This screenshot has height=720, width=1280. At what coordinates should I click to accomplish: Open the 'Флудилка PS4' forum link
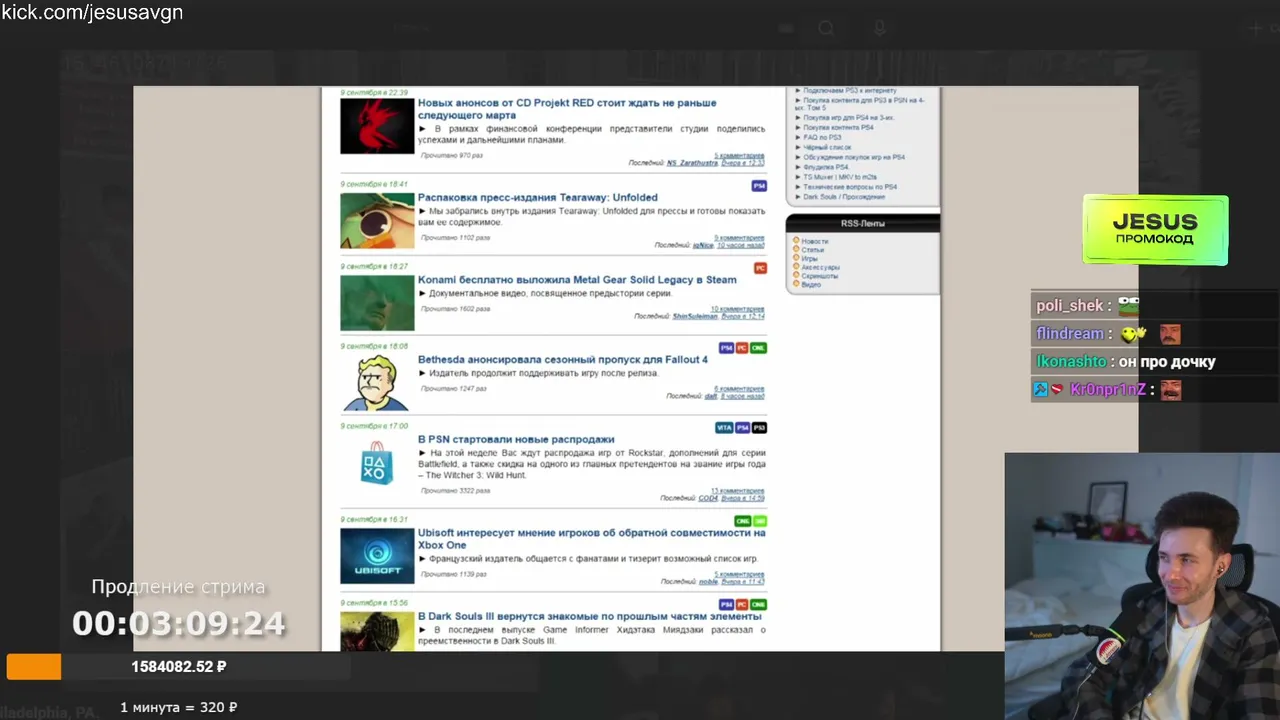(x=826, y=167)
